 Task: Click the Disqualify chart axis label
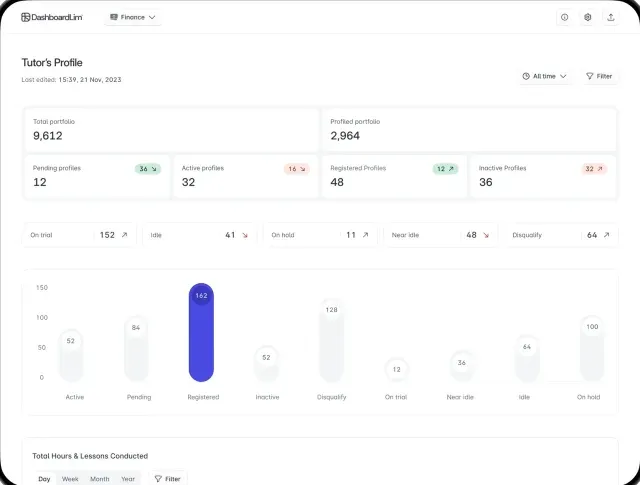coord(331,397)
